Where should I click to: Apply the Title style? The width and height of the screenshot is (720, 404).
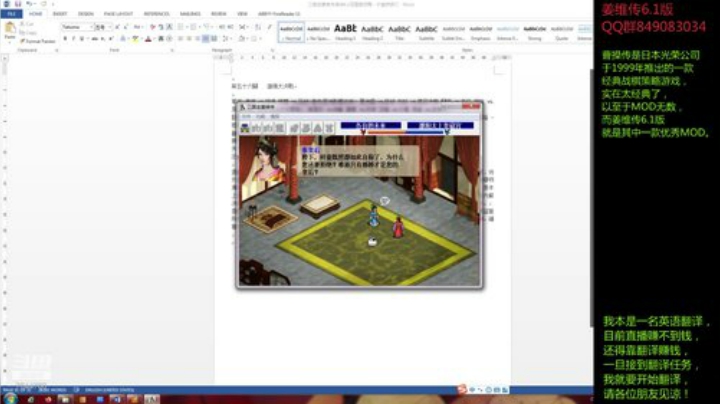(399, 32)
